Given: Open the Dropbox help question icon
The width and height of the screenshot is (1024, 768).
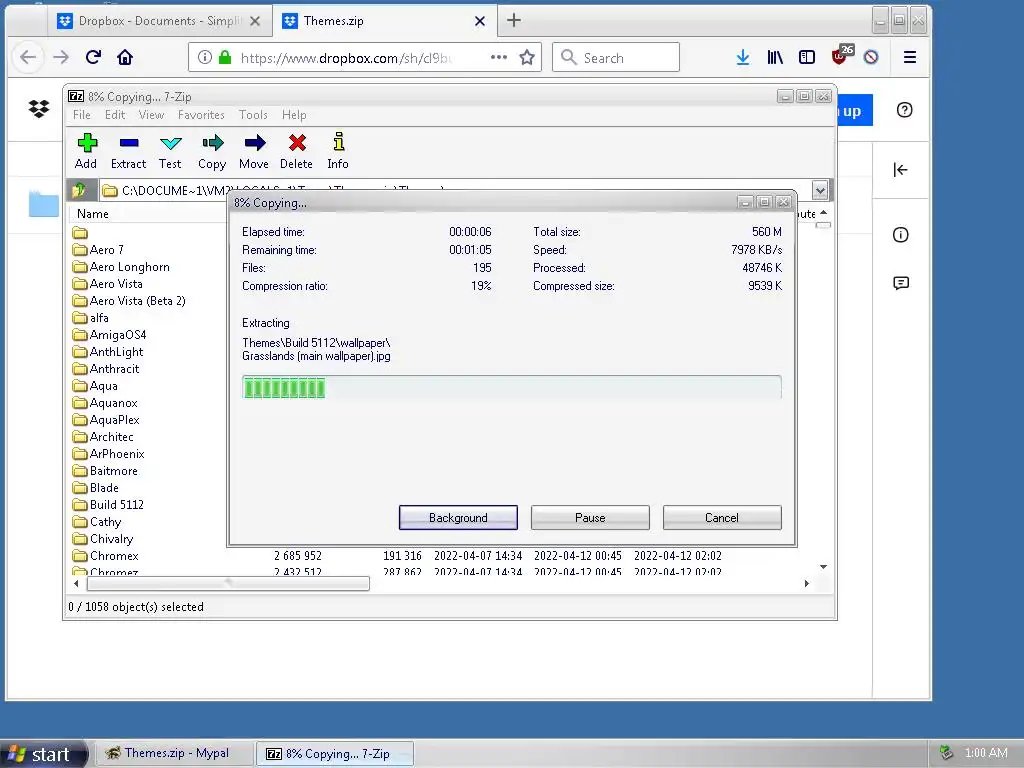Looking at the screenshot, I should 904,110.
